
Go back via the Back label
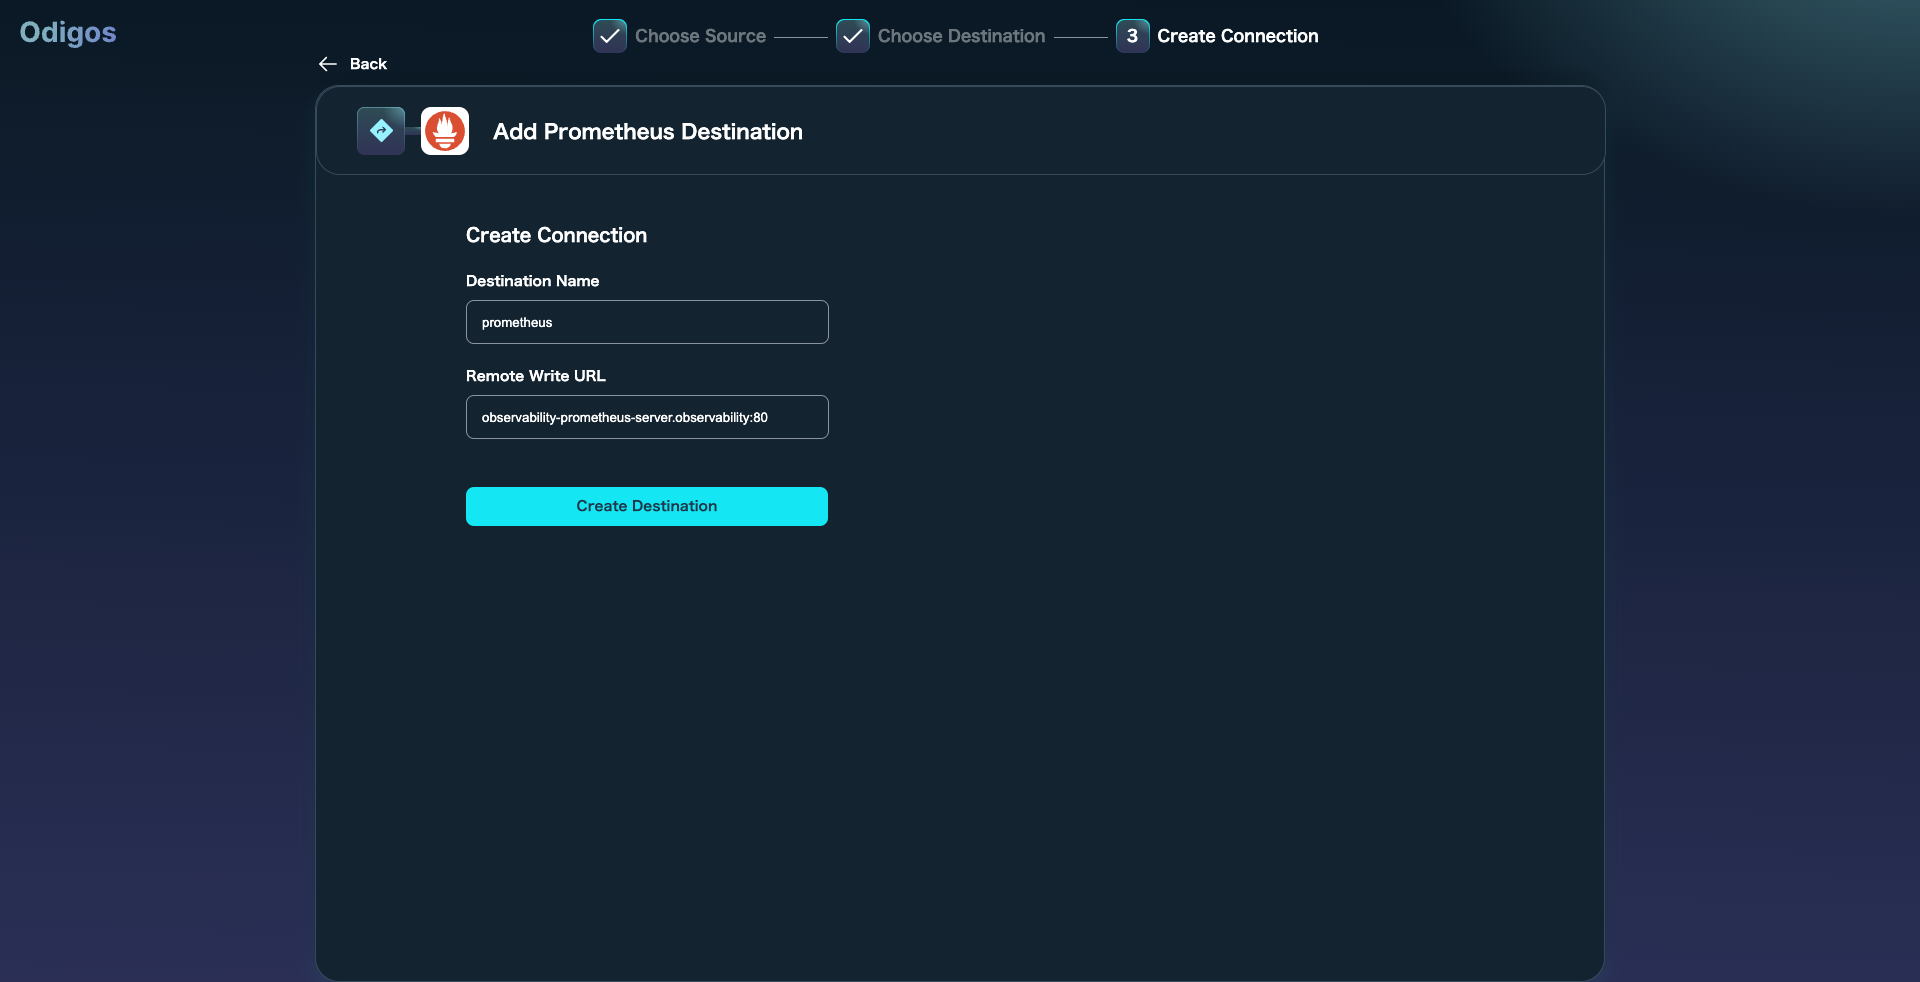point(368,64)
